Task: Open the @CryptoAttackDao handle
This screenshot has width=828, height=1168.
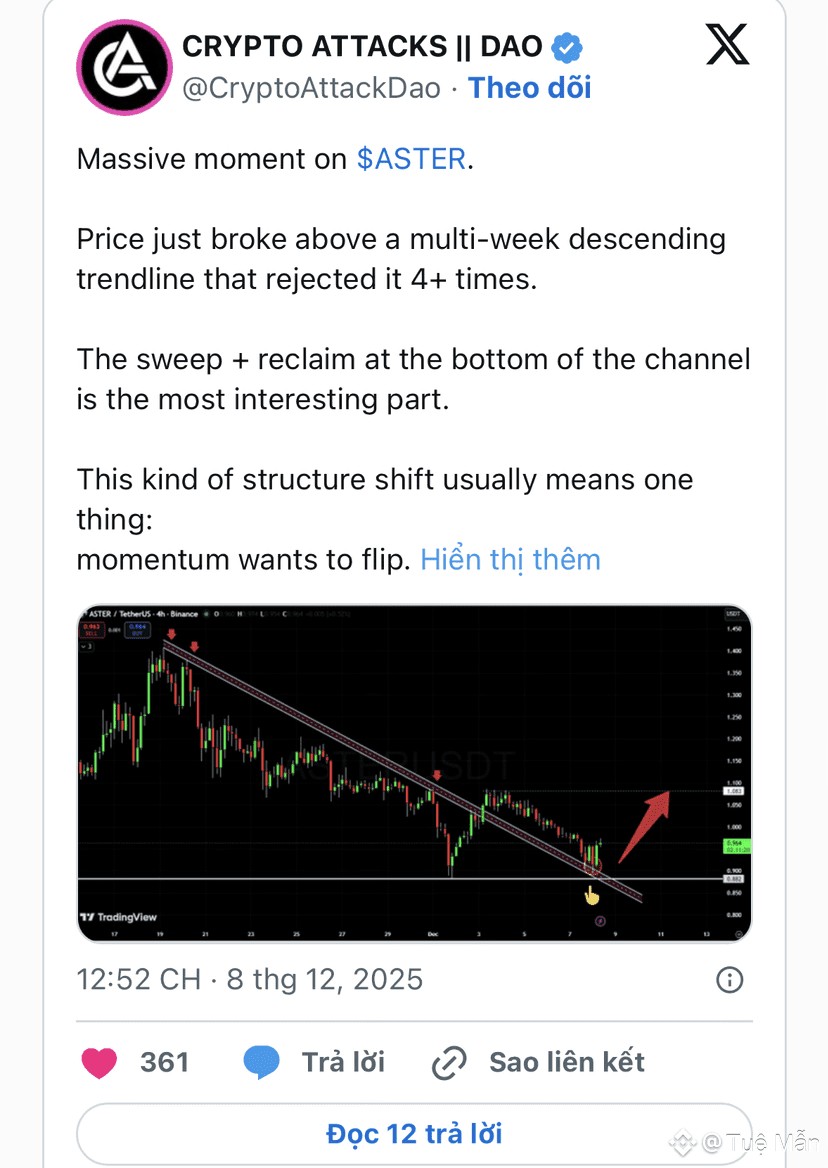Action: point(310,88)
